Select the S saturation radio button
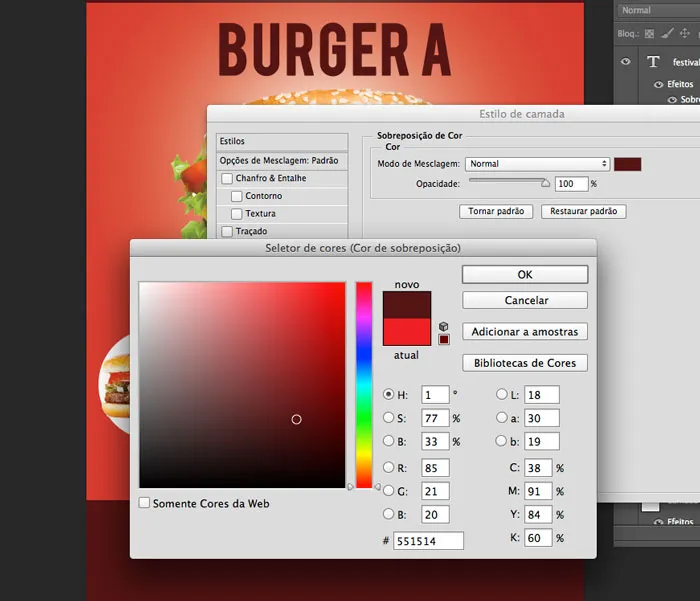 tap(388, 417)
